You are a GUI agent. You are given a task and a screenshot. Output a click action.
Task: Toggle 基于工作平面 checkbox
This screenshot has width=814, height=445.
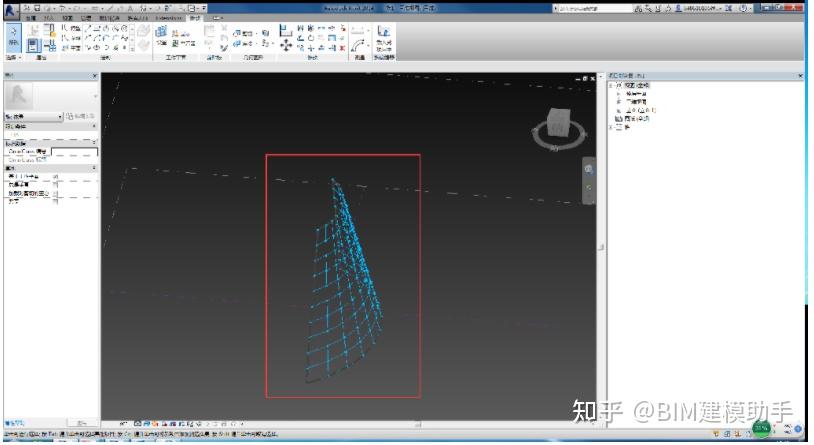56,177
